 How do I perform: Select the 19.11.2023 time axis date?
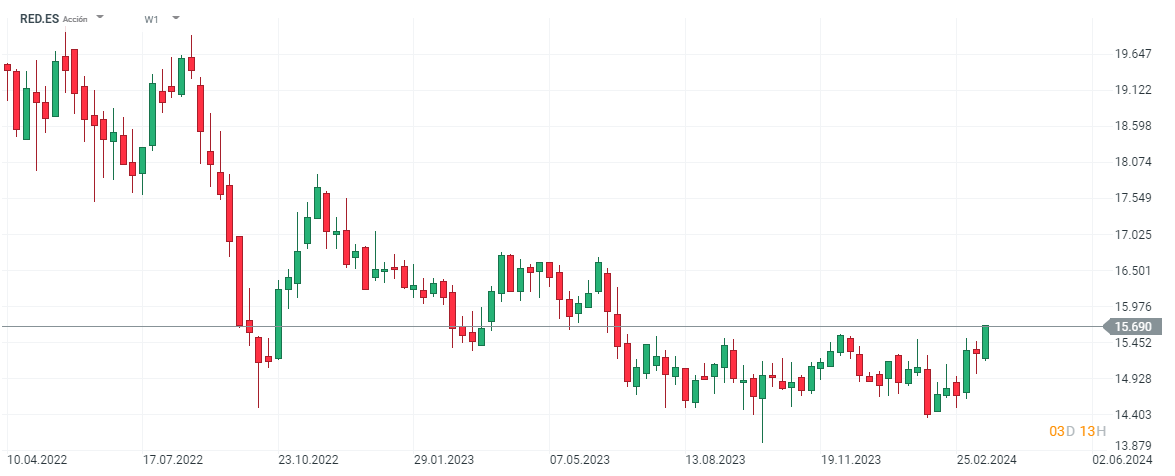(x=851, y=460)
